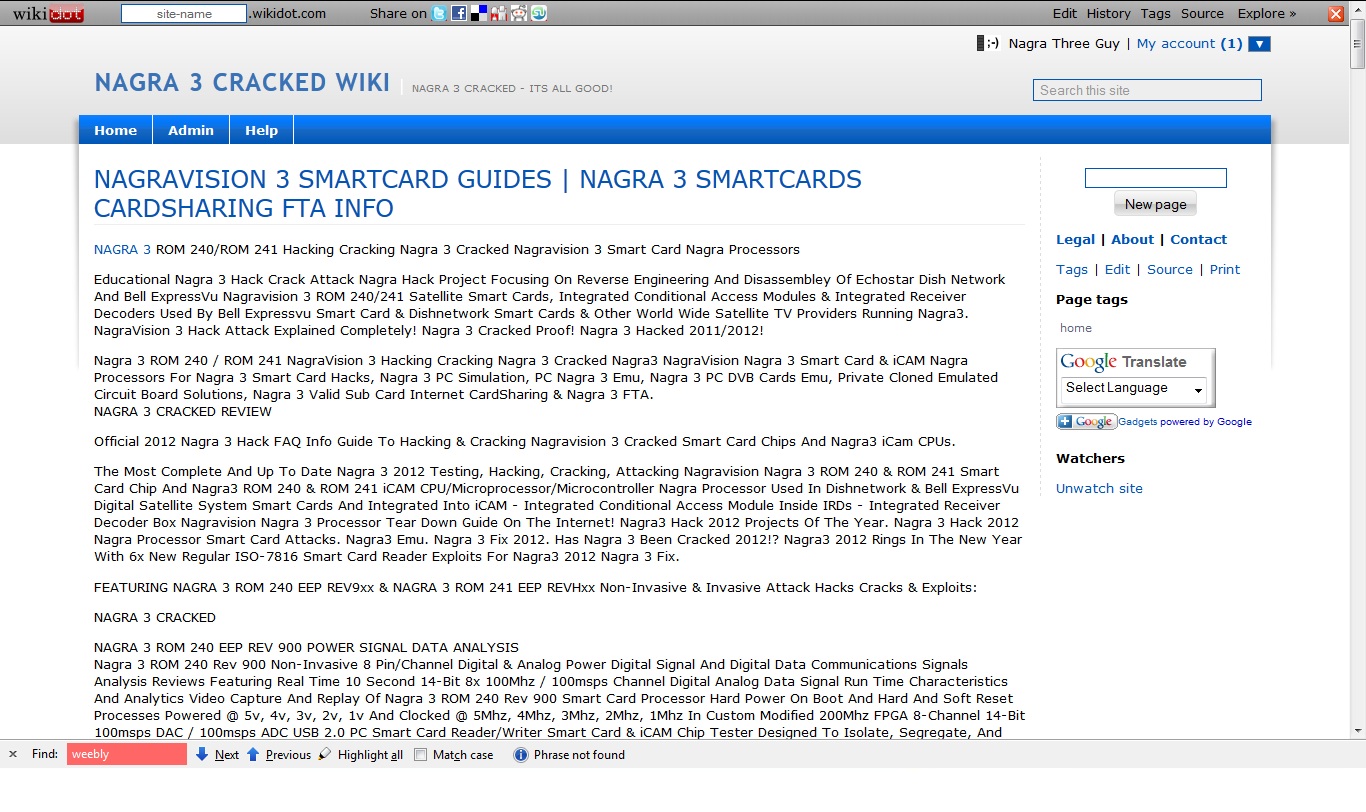
Task: Share the page on Delicious
Action: 479,14
